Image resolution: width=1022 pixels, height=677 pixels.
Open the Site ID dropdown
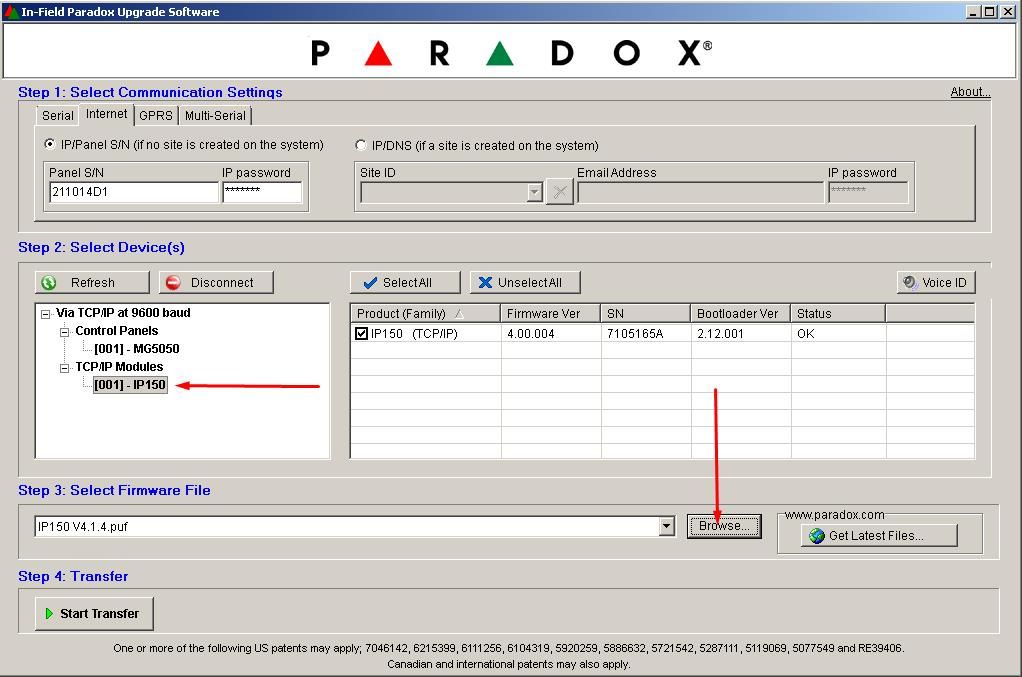coord(534,192)
